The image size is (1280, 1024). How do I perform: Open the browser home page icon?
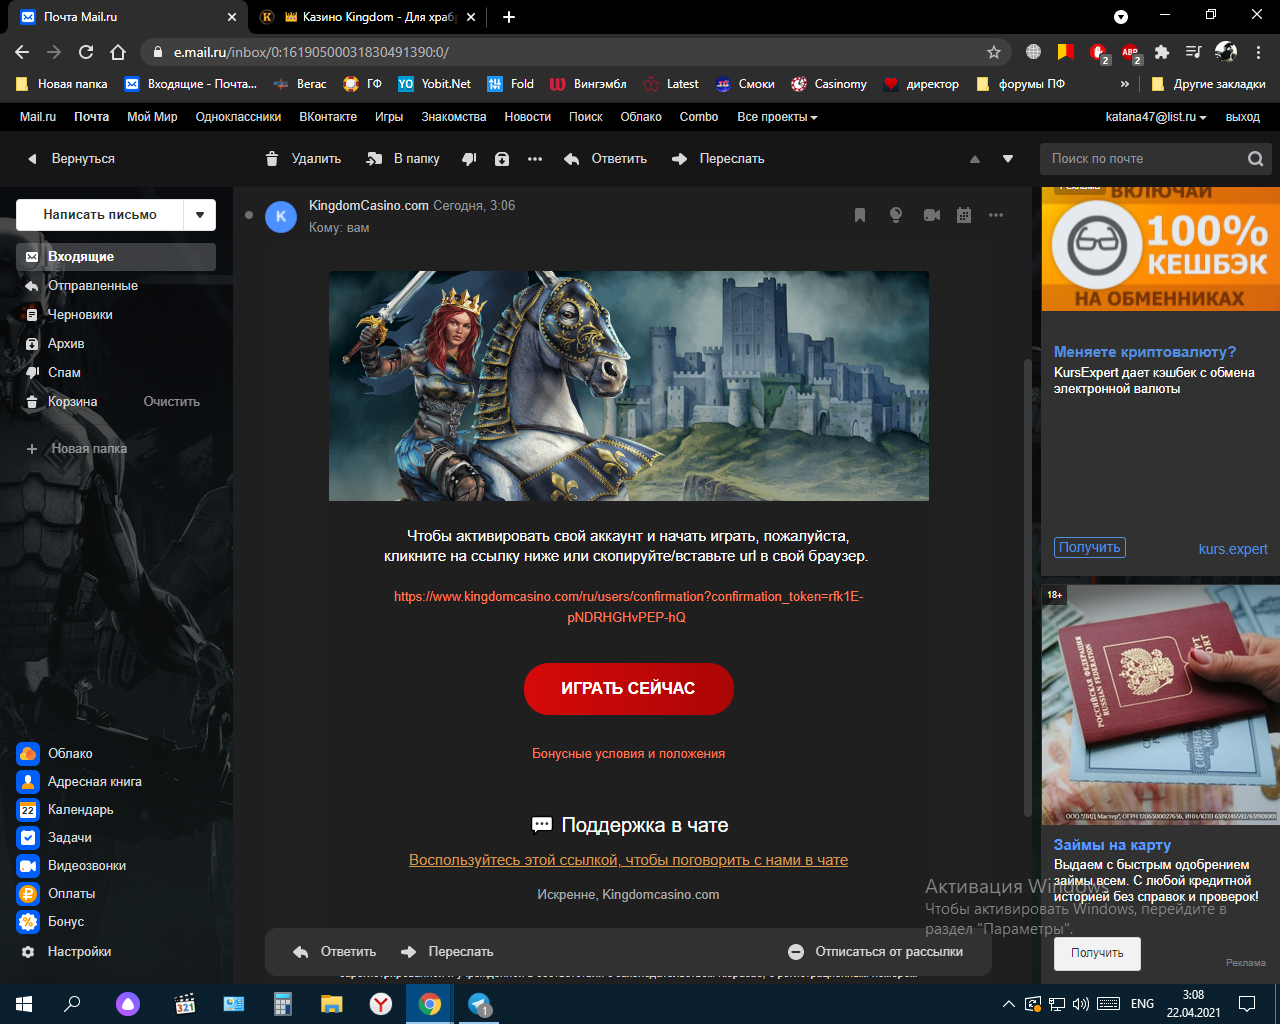pos(118,52)
